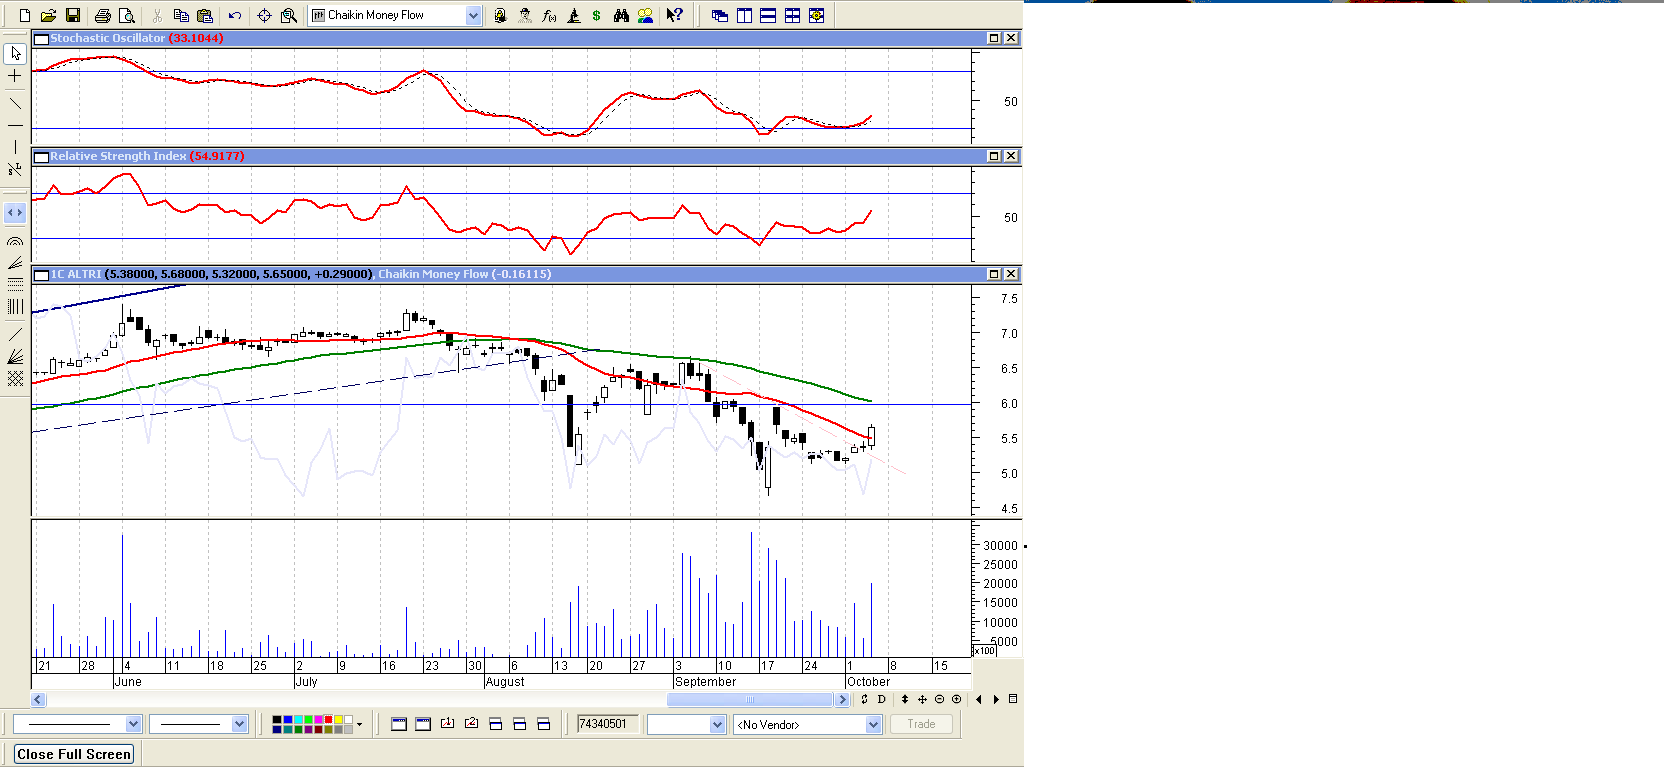The image size is (1664, 768).
Task: Select the zoom magnifier tool
Action: (289, 15)
